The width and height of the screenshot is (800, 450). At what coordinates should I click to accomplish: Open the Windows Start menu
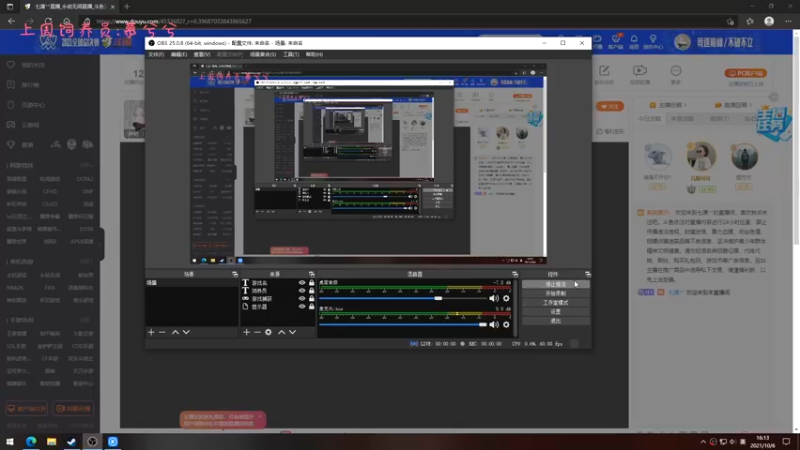(x=10, y=442)
